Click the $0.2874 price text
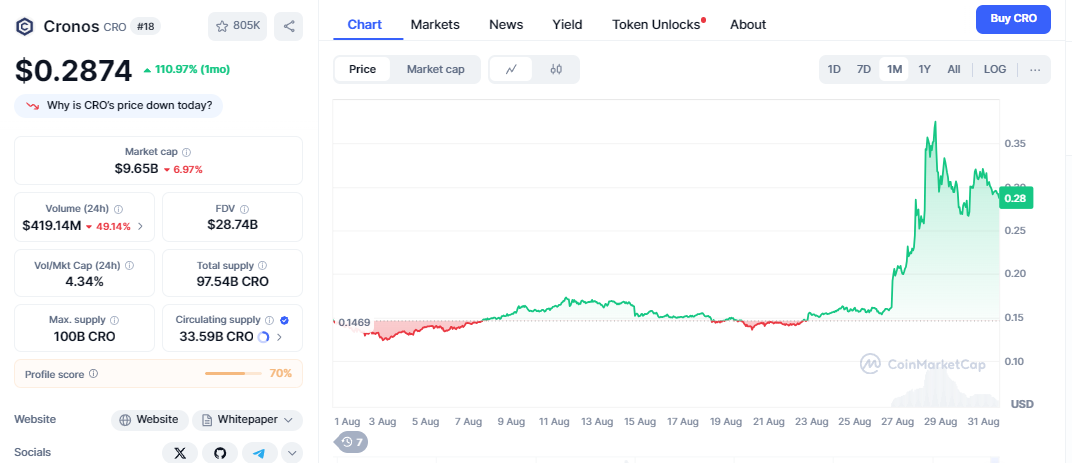Viewport: 1072px width, 463px height. tap(74, 70)
